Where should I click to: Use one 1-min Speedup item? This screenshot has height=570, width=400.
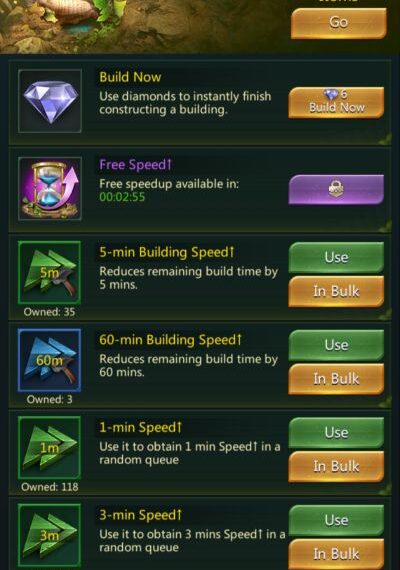pyautogui.click(x=336, y=433)
